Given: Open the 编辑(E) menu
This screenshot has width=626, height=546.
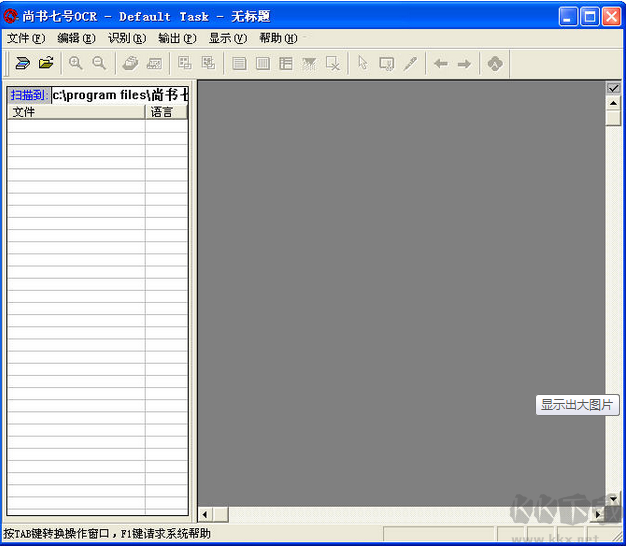Looking at the screenshot, I should point(76,38).
